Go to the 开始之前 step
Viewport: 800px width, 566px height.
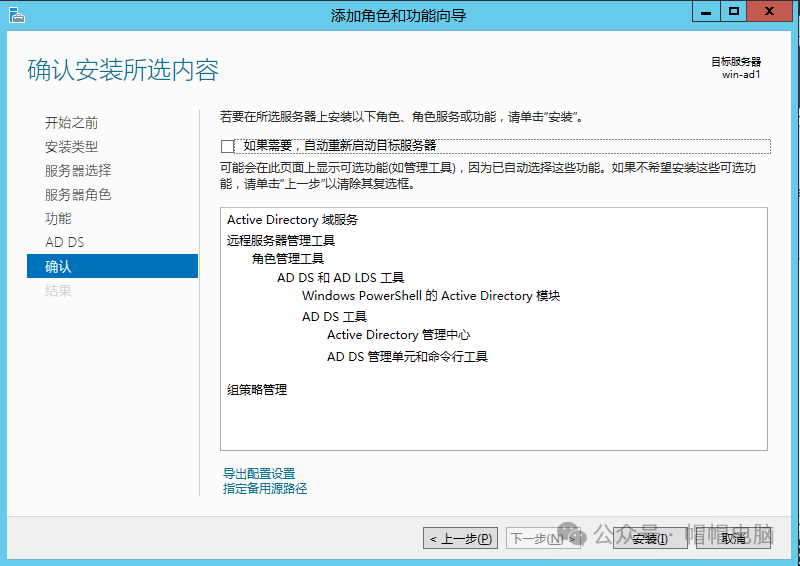click(71, 122)
